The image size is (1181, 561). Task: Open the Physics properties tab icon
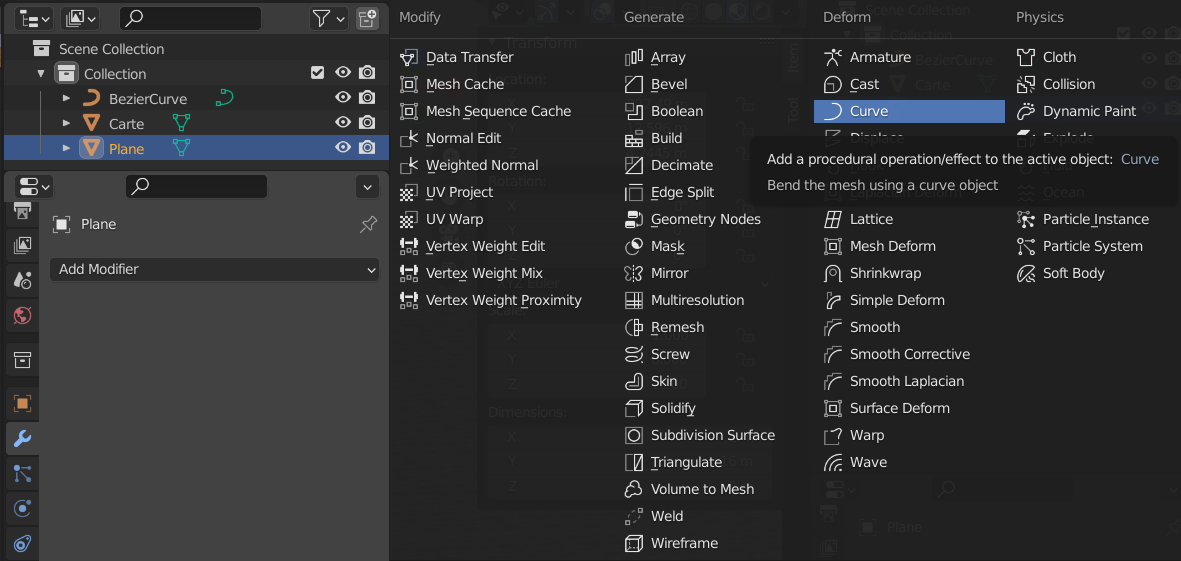(22, 508)
